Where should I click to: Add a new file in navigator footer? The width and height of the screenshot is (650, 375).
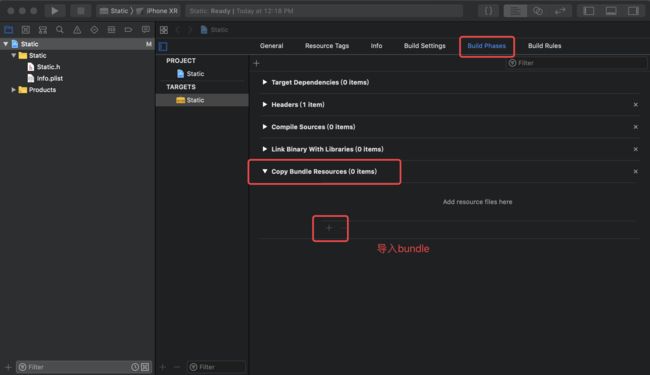coord(8,367)
